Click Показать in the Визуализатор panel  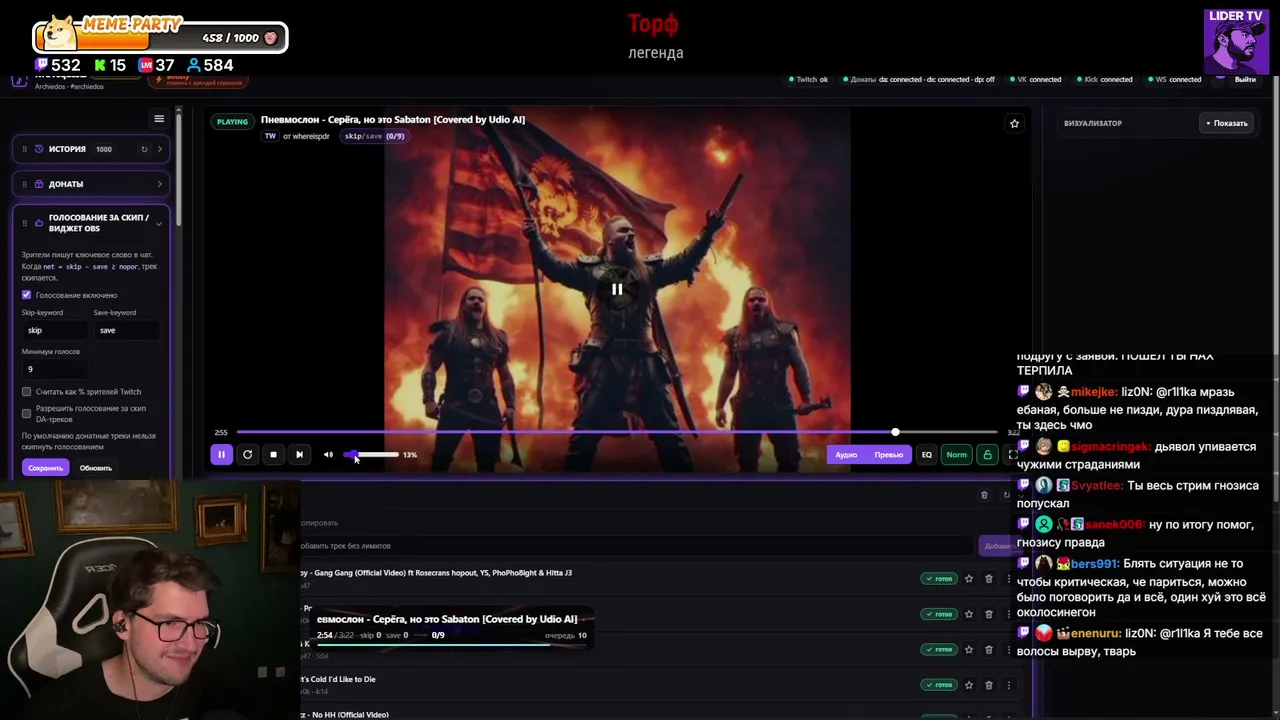point(1227,123)
